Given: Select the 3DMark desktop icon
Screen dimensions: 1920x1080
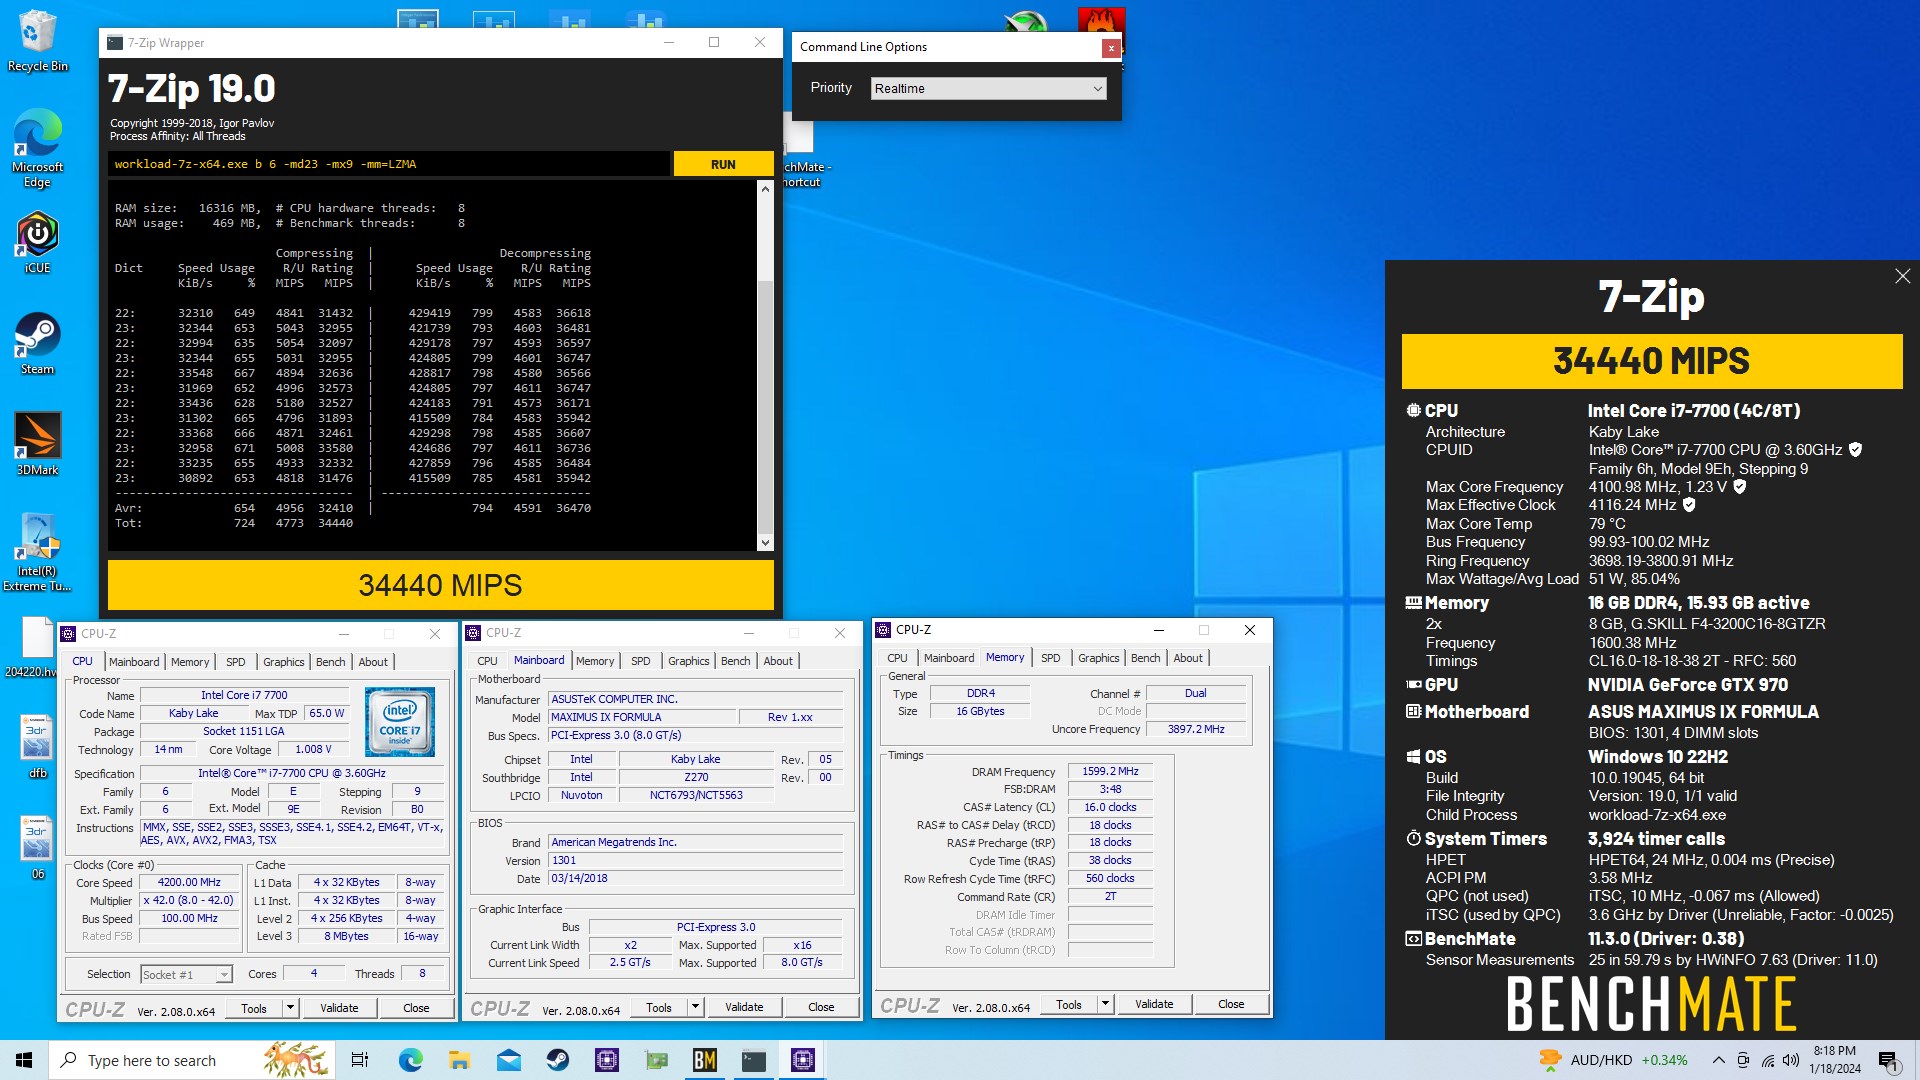Looking at the screenshot, I should point(37,444).
